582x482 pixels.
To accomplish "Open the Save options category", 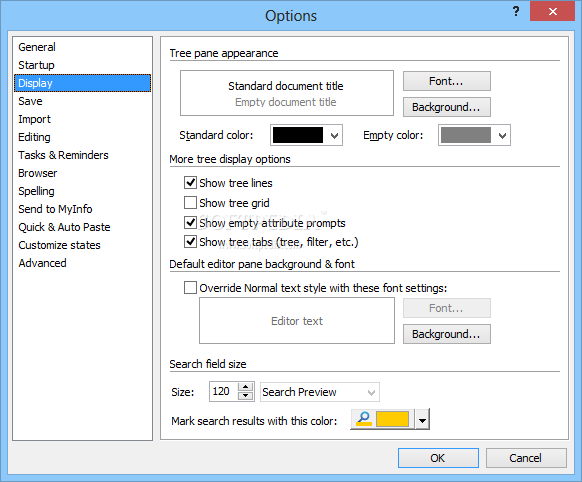I will 82,101.
